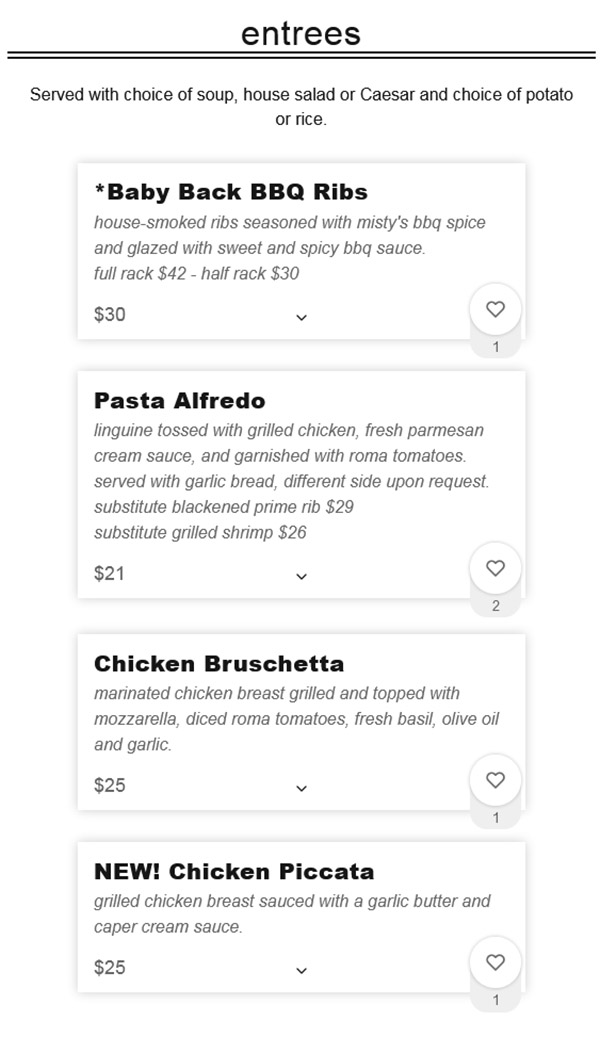The image size is (600, 1057).
Task: Click the $21 price on Pasta Alfredo
Action: point(110,574)
